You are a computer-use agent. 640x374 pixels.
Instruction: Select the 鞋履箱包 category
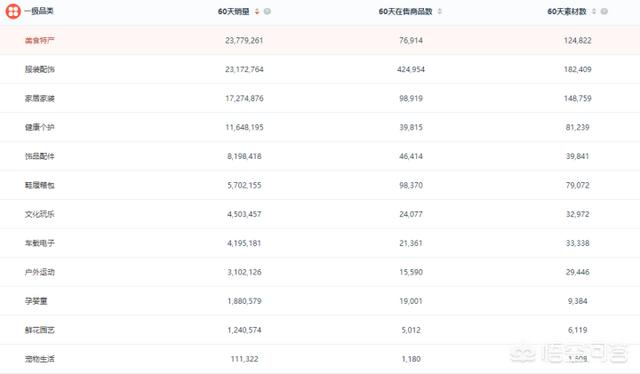(x=40, y=185)
